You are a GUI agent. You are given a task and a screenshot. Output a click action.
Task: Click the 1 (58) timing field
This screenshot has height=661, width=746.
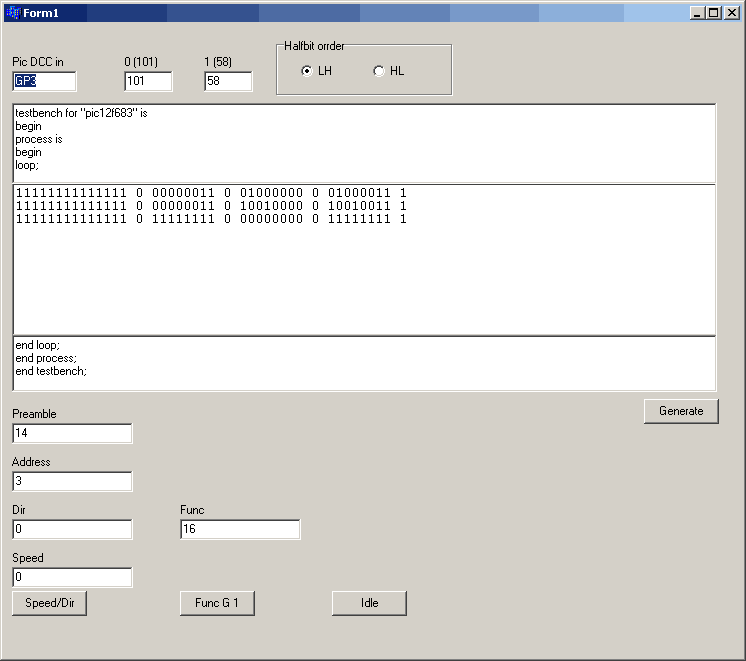(x=228, y=81)
